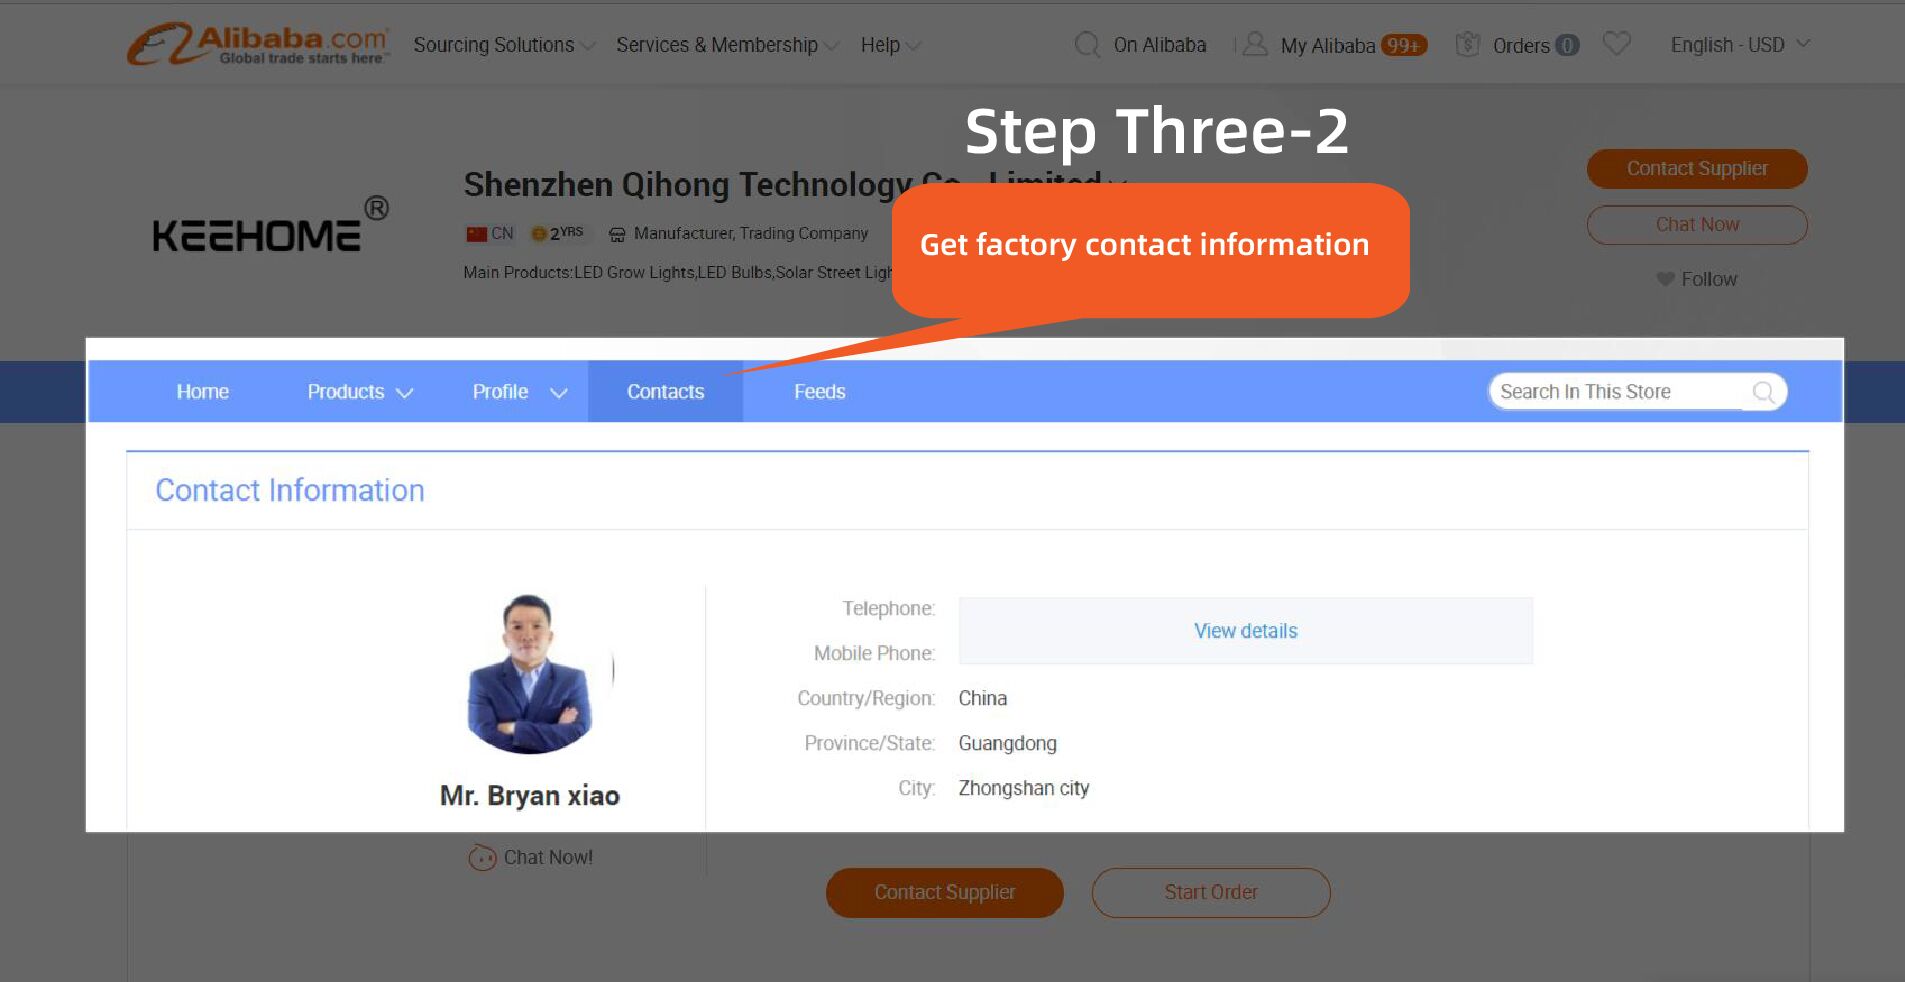
Task: Click the On Alibaba search field
Action: 1160,45
